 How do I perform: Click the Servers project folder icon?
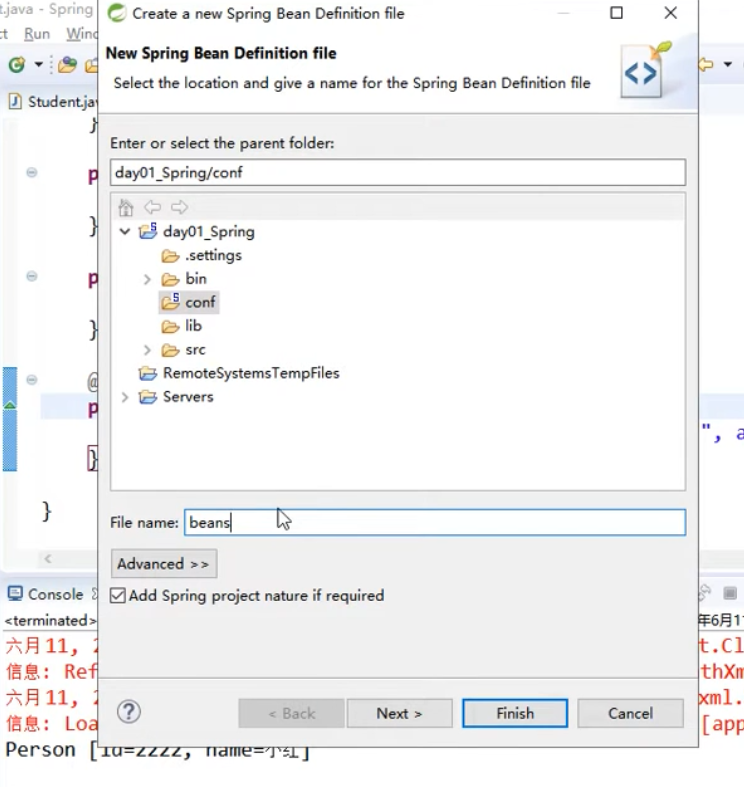point(148,397)
